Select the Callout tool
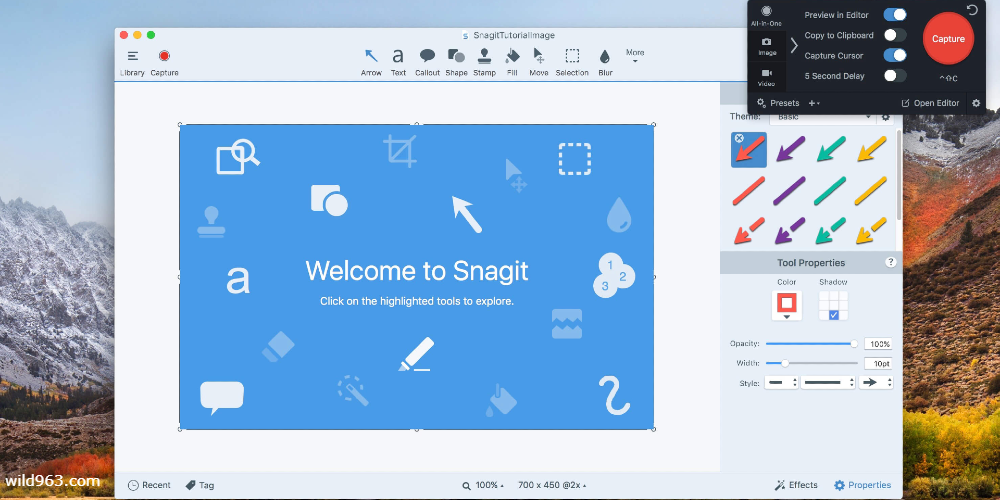 427,62
